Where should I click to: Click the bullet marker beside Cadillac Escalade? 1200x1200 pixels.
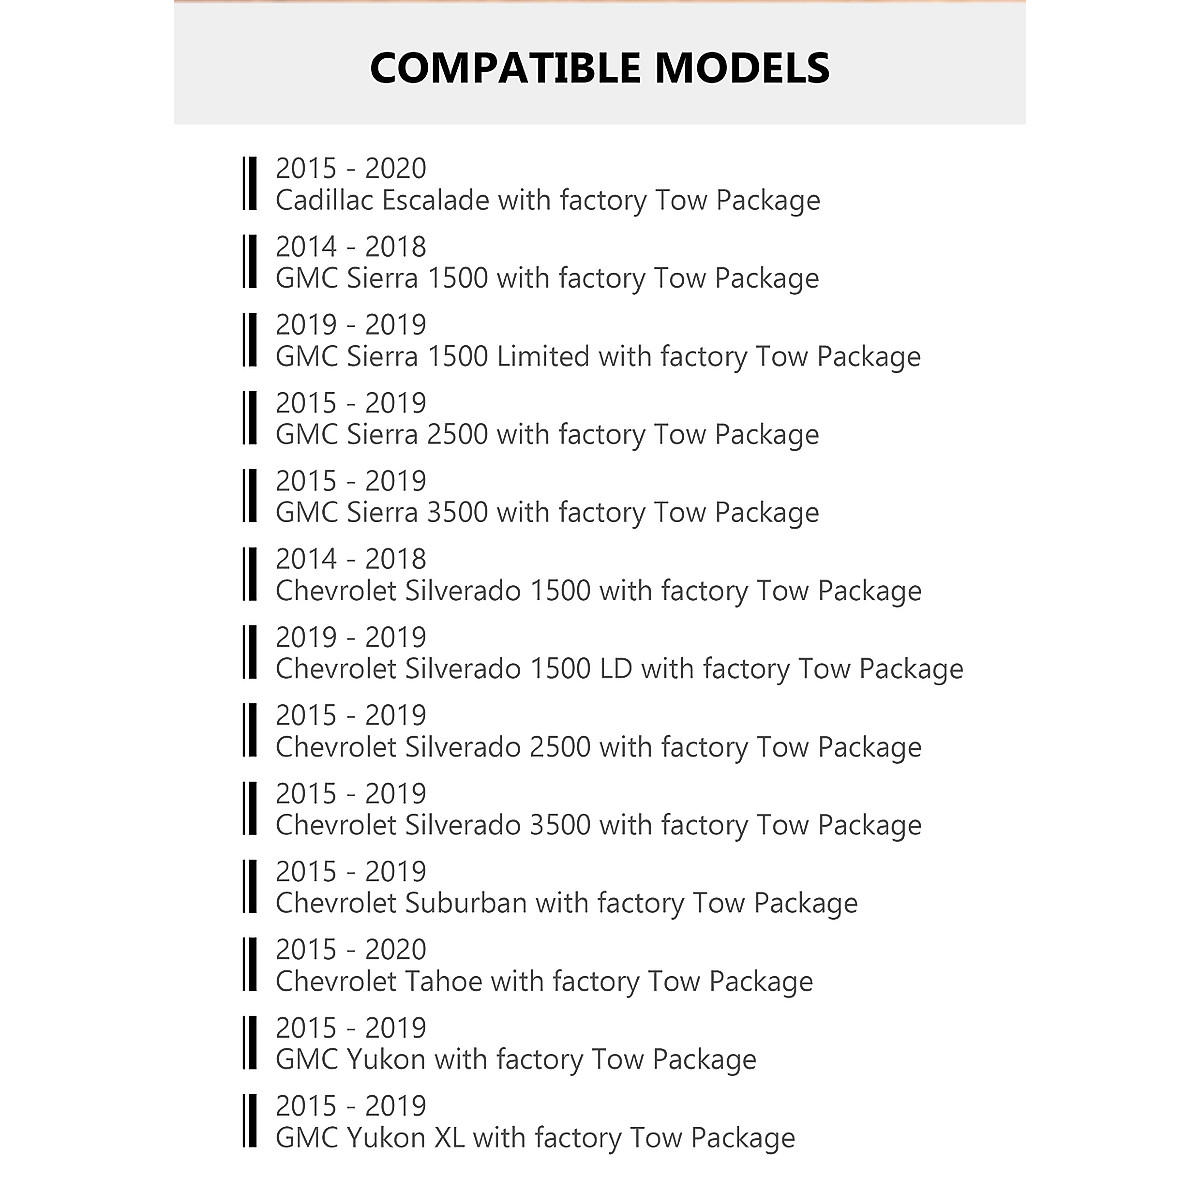[x=250, y=184]
